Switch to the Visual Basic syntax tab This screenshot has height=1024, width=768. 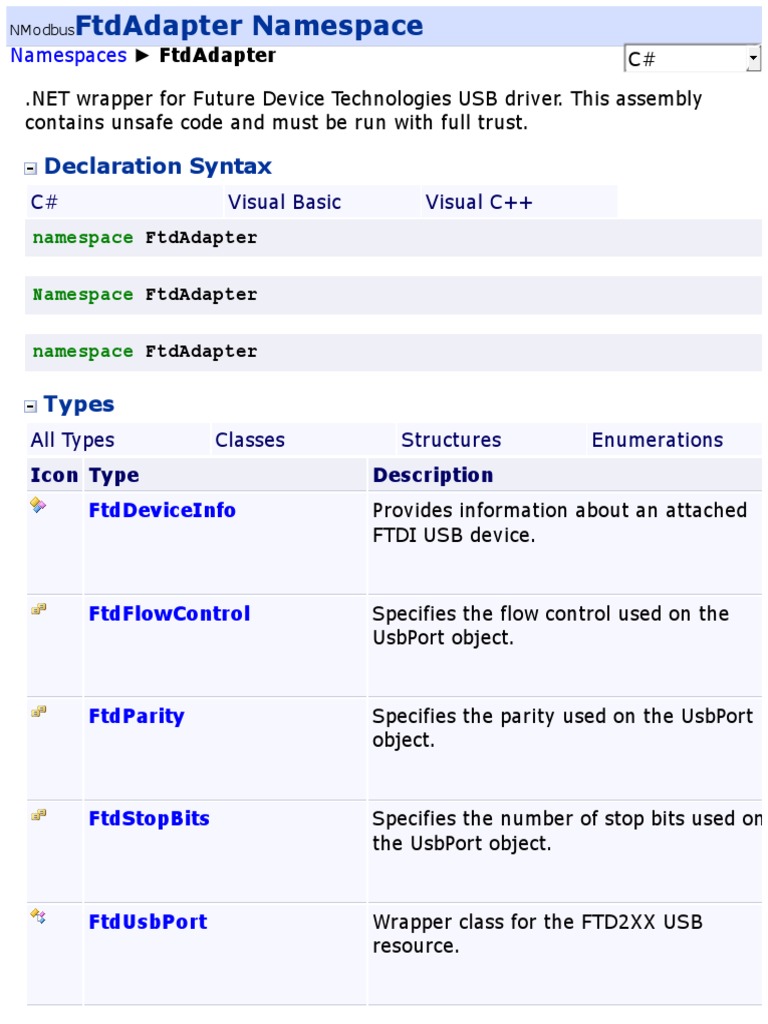[x=284, y=202]
